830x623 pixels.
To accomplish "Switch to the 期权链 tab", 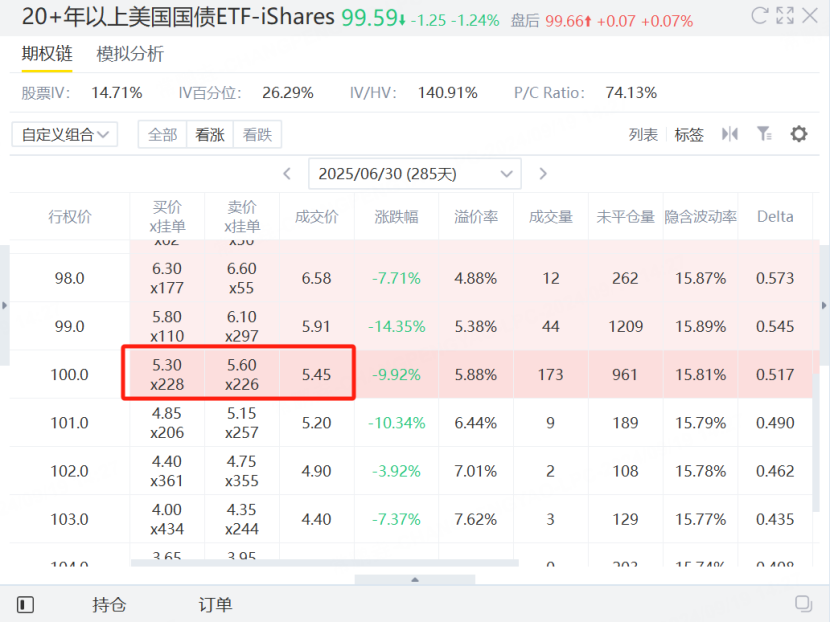I will [47, 53].
